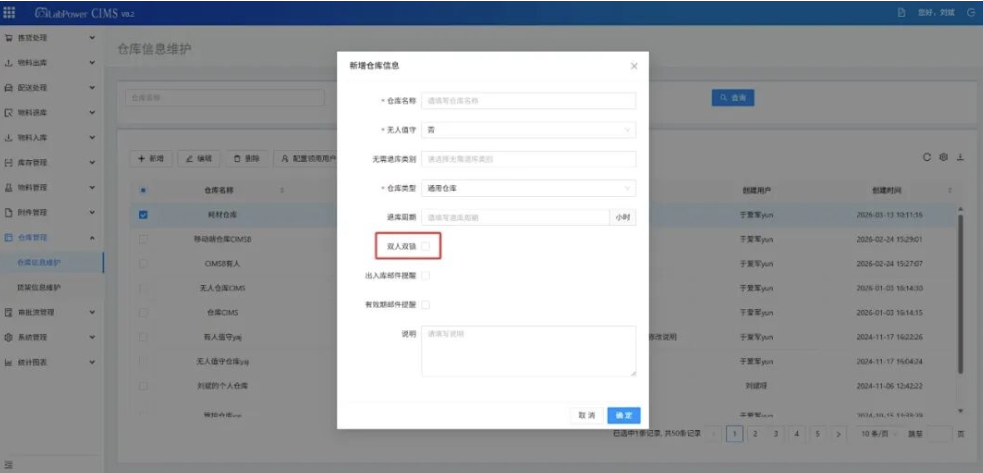Check the 有效期邮件提醒 checkbox
This screenshot has width=983, height=473.
(426, 305)
